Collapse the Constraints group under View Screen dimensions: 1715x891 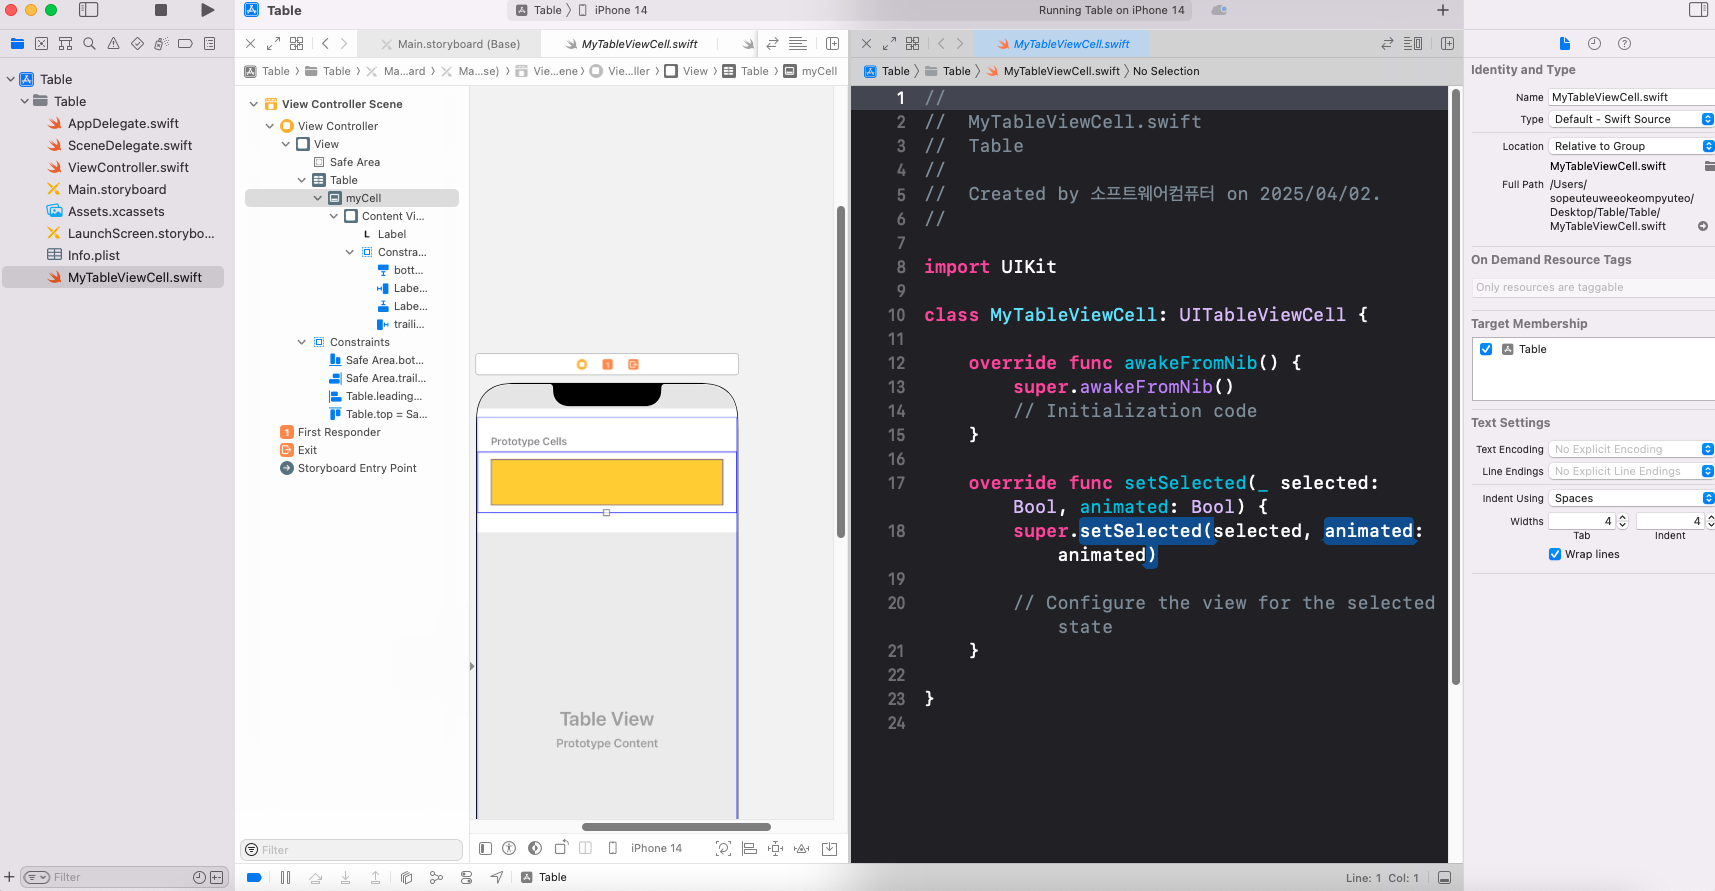pos(302,342)
